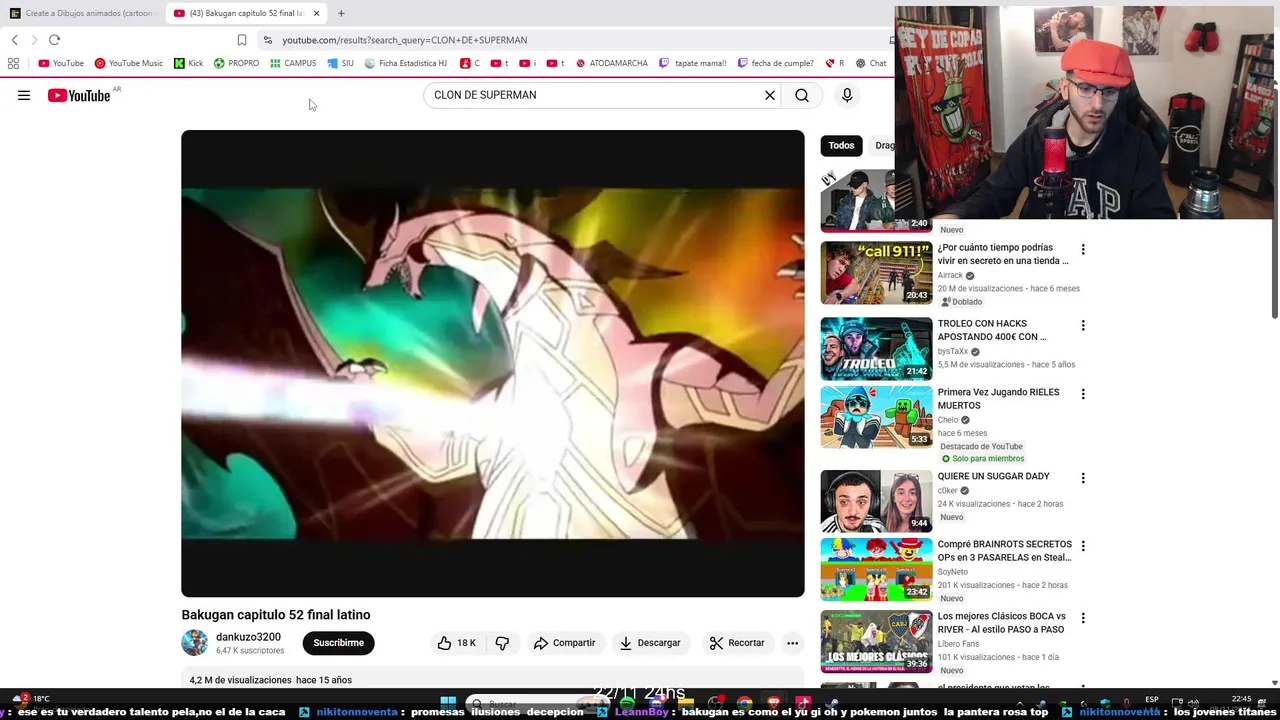This screenshot has width=1280, height=720.
Task: Open YouTube bookmark in bookmarks bar
Action: coord(61,63)
